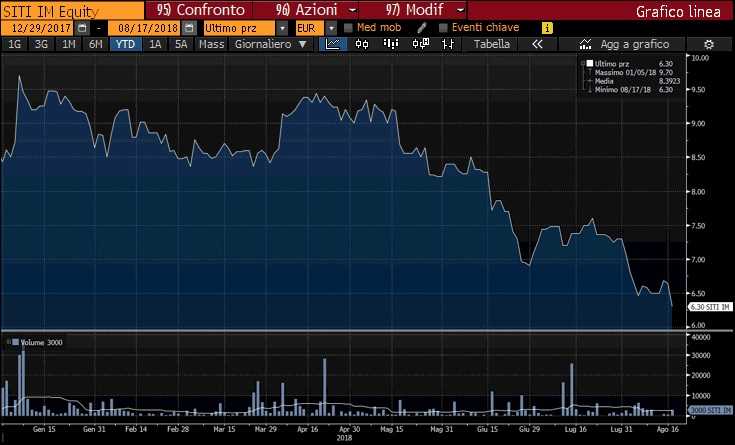Click the 95) Confronto button
The width and height of the screenshot is (735, 445).
pos(201,10)
